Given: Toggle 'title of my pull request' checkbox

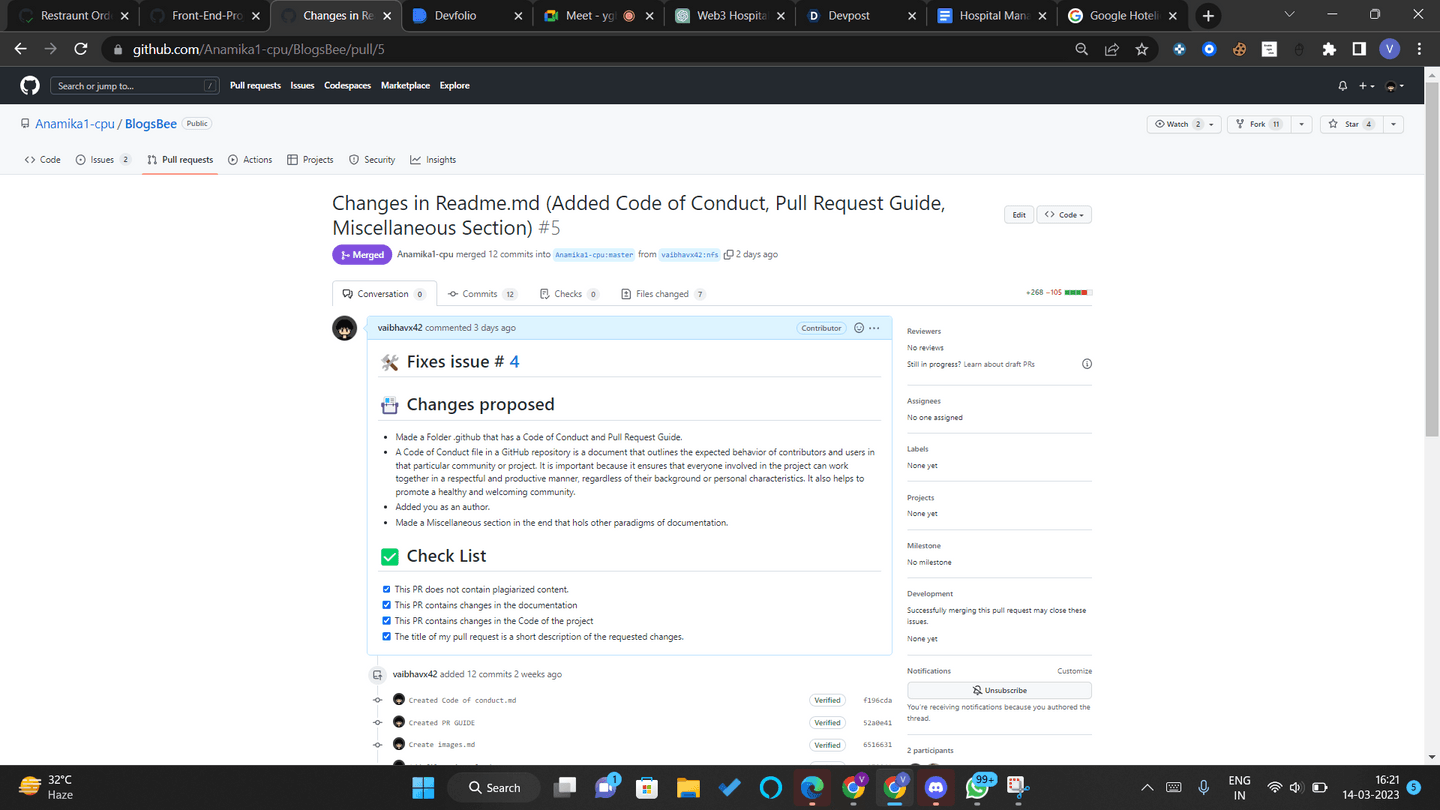Looking at the screenshot, I should 387,637.
